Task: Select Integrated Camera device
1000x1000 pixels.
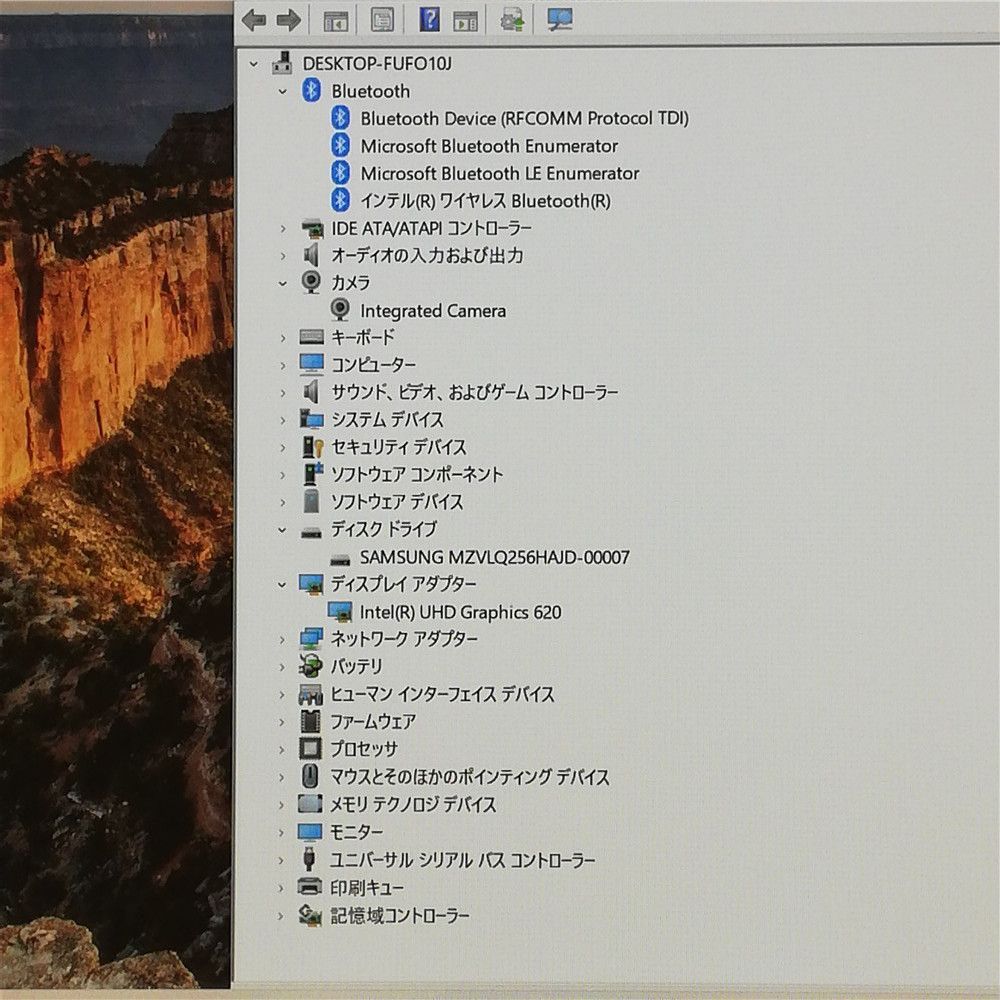Action: (x=432, y=311)
